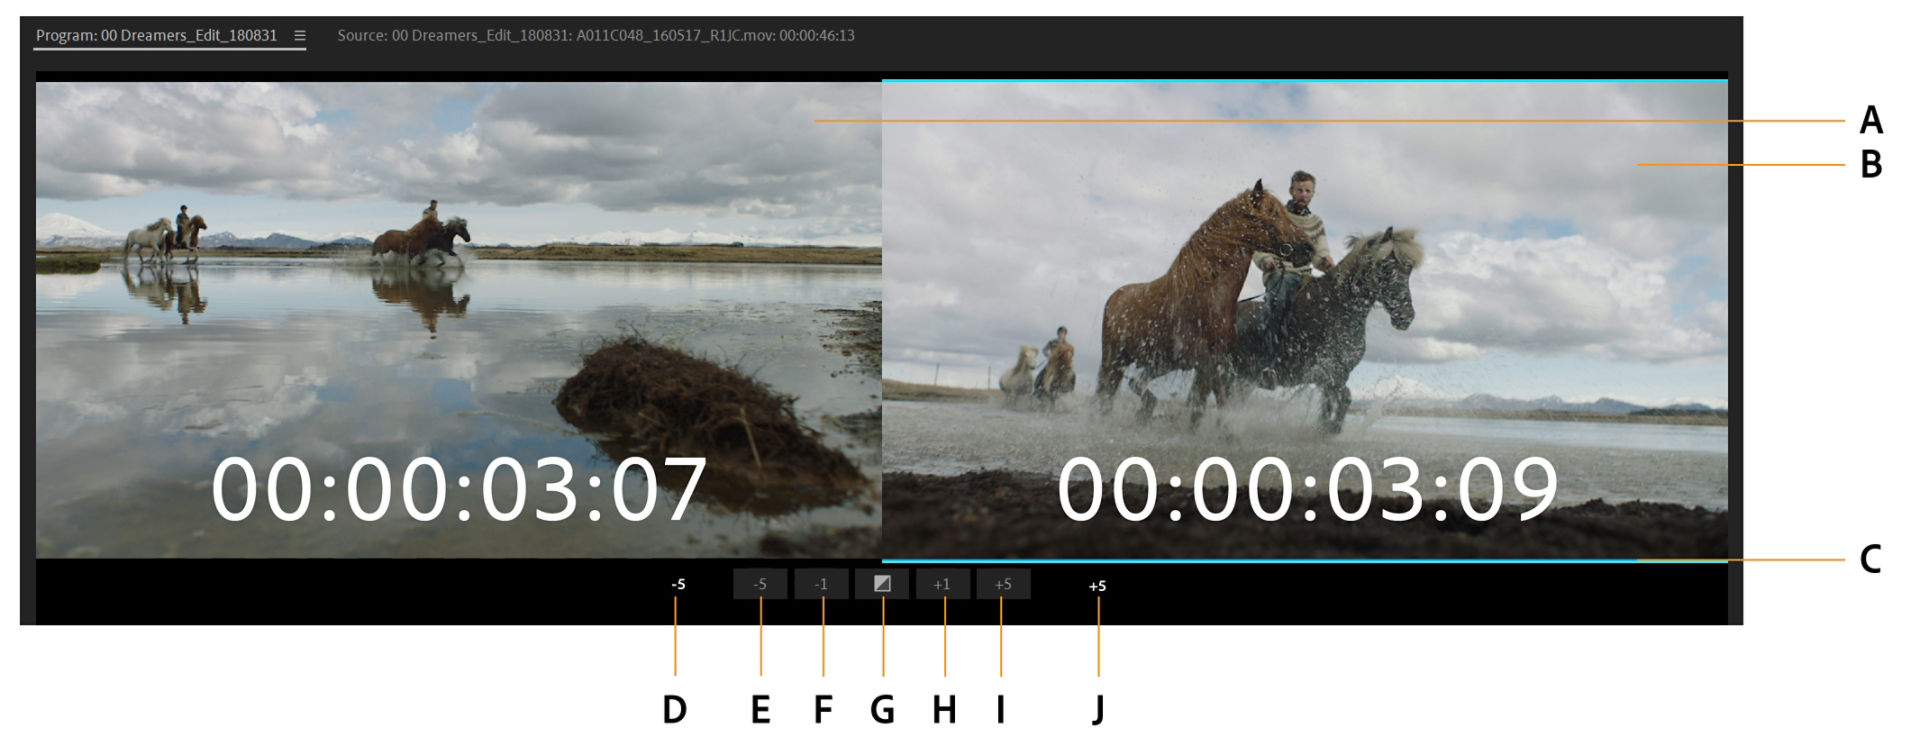Select the outgoing clip frame showing 00:00:03:07
The height and width of the screenshot is (756, 1920).
click(459, 320)
